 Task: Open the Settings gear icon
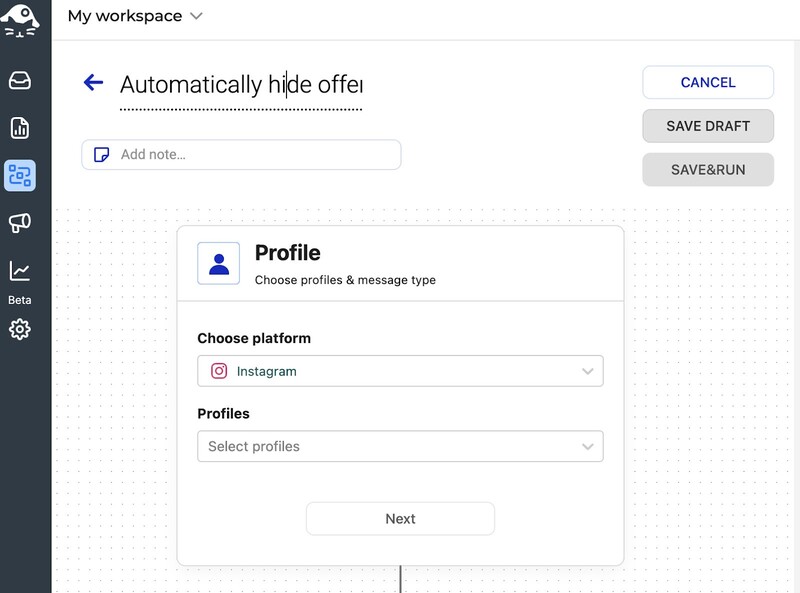(20, 329)
